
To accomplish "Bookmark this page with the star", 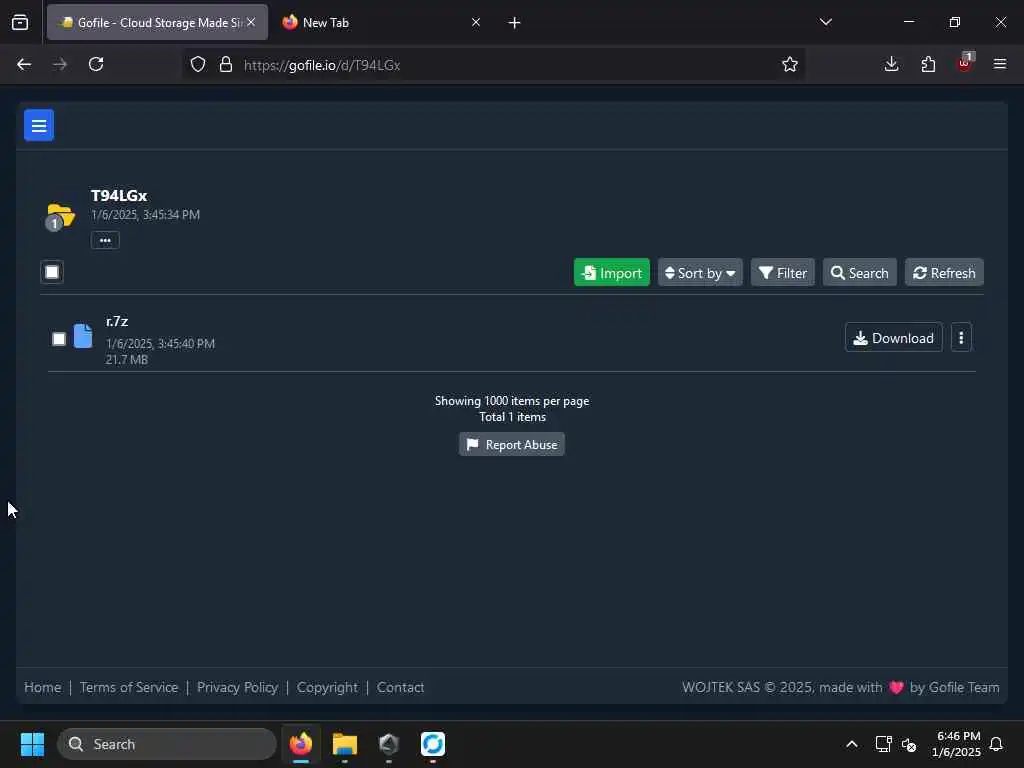I will 790,64.
